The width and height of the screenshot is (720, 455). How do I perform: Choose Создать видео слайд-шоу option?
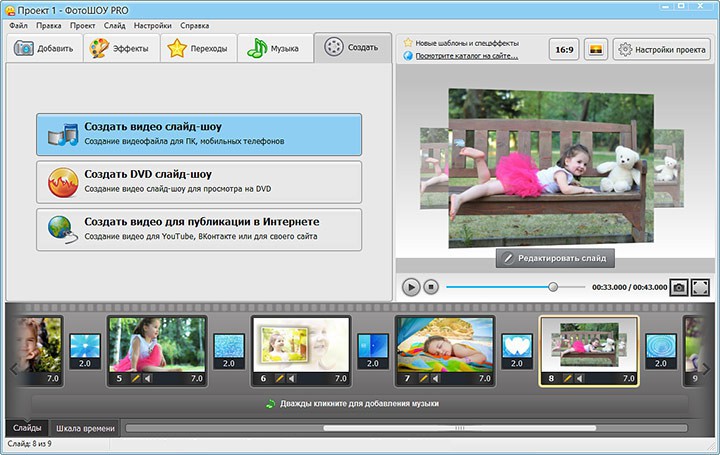click(199, 135)
